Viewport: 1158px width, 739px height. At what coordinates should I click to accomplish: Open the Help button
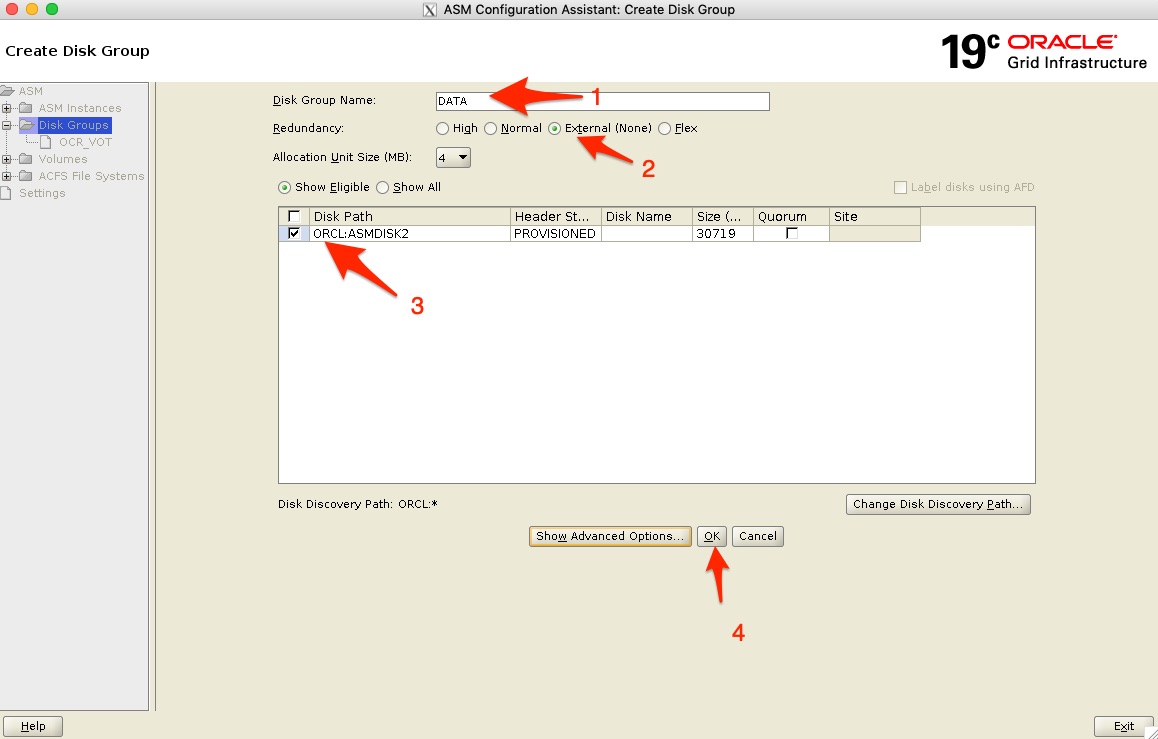(x=32, y=726)
